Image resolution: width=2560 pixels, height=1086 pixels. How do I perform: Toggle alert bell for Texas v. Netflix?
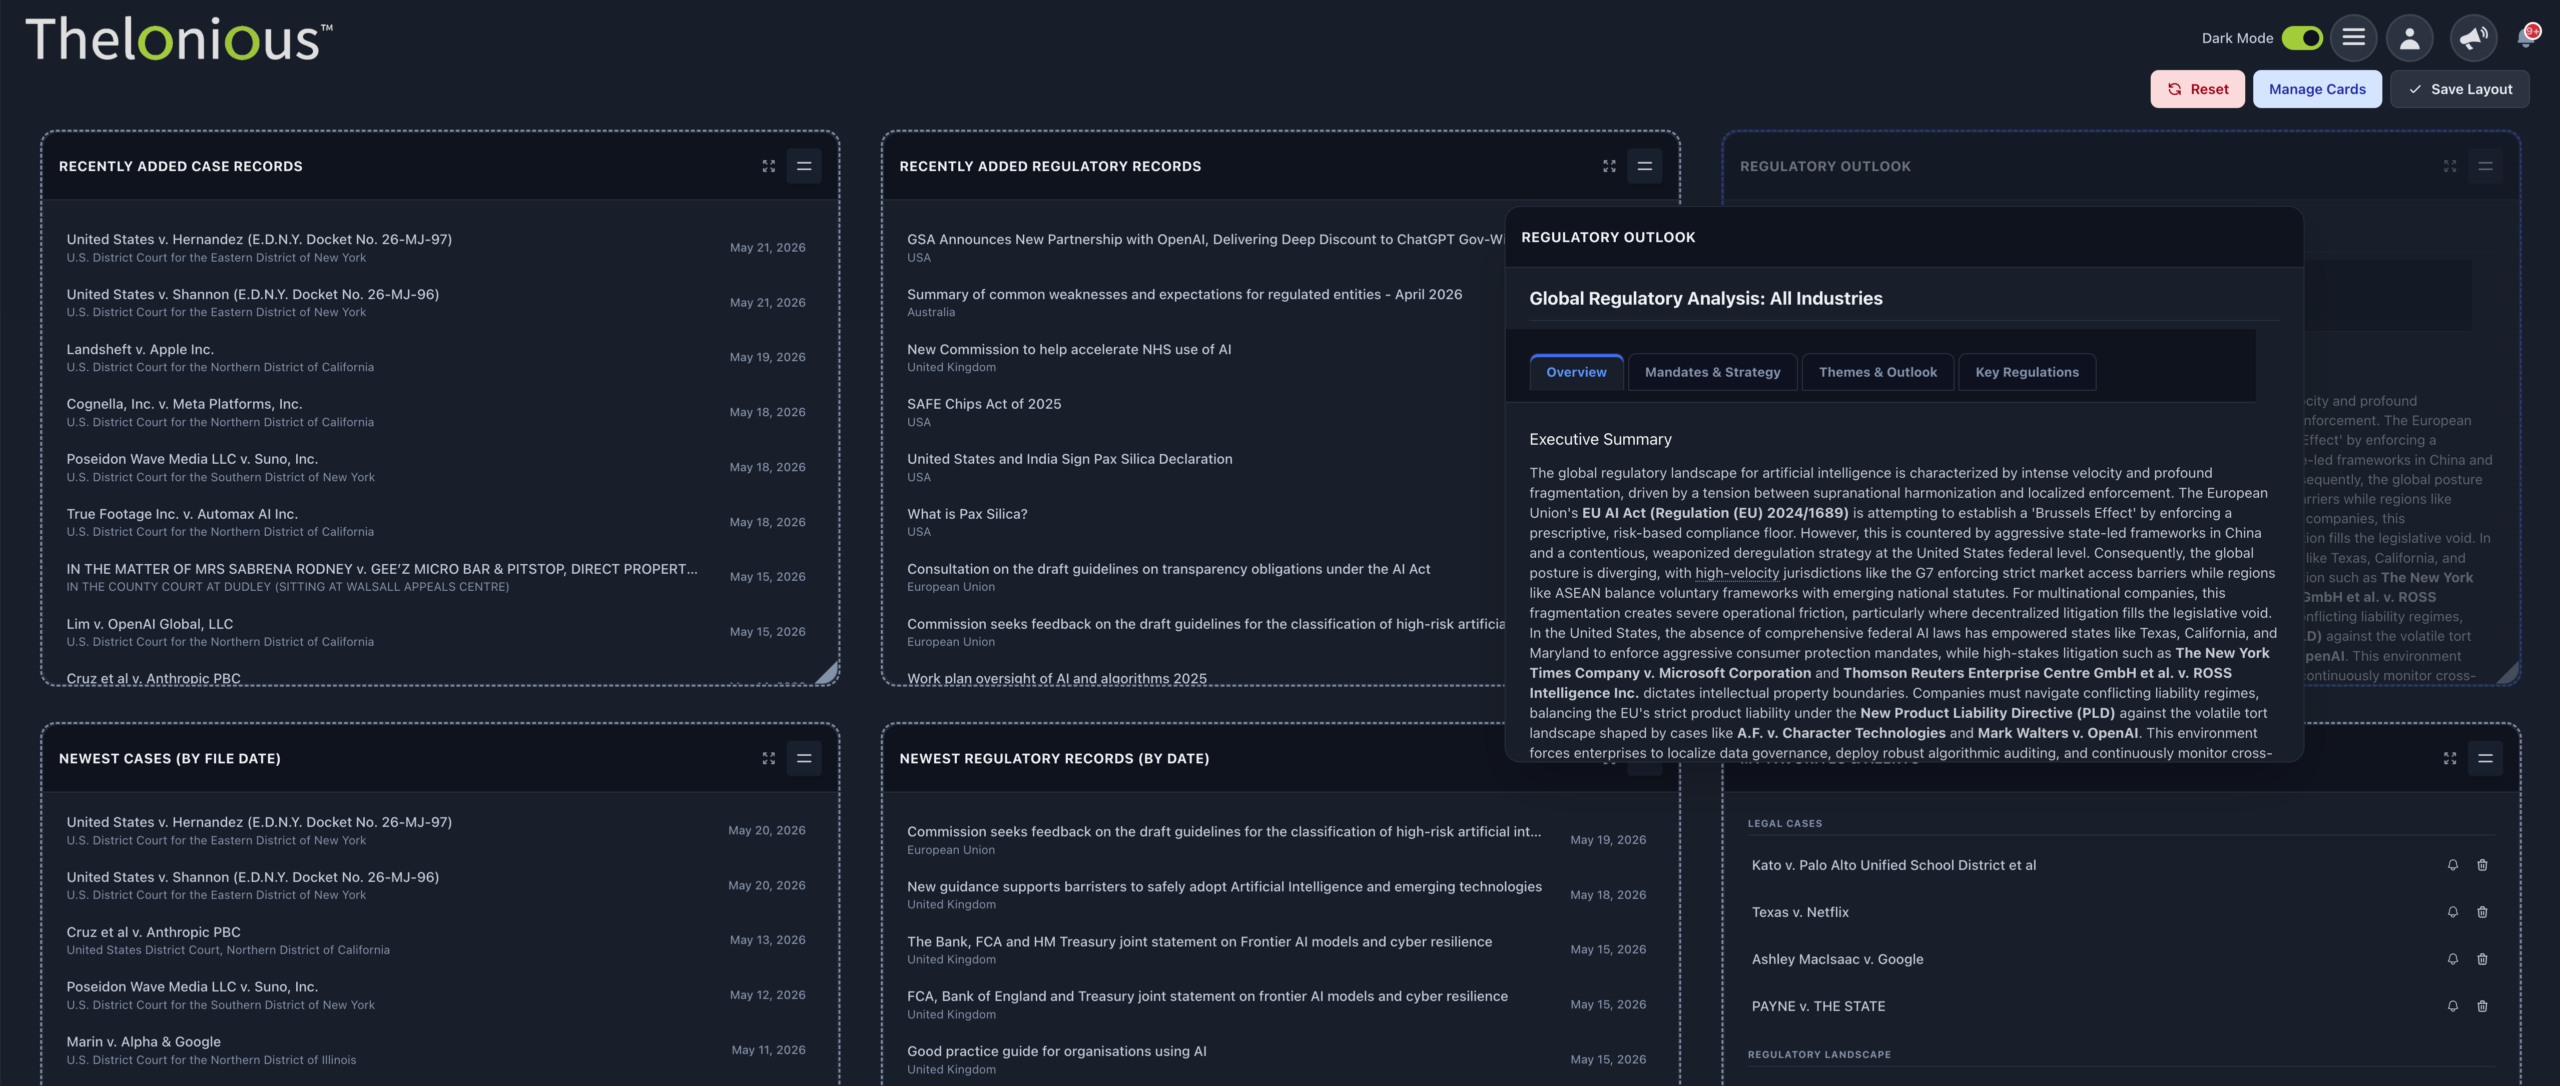coord(2452,912)
